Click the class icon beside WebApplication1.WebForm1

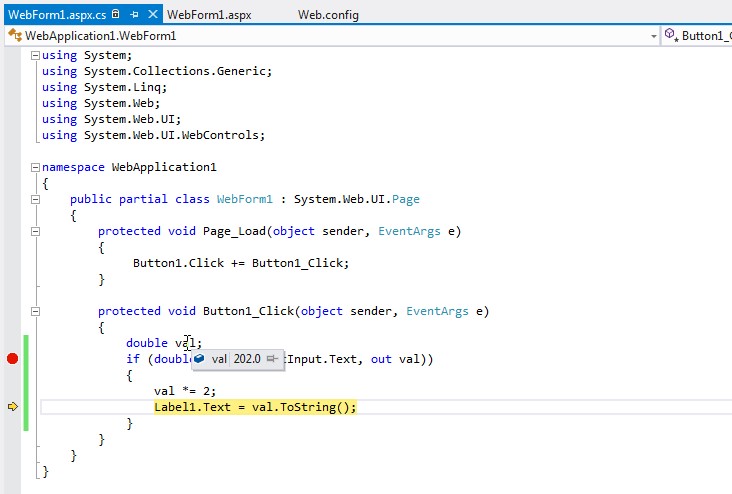(x=14, y=35)
